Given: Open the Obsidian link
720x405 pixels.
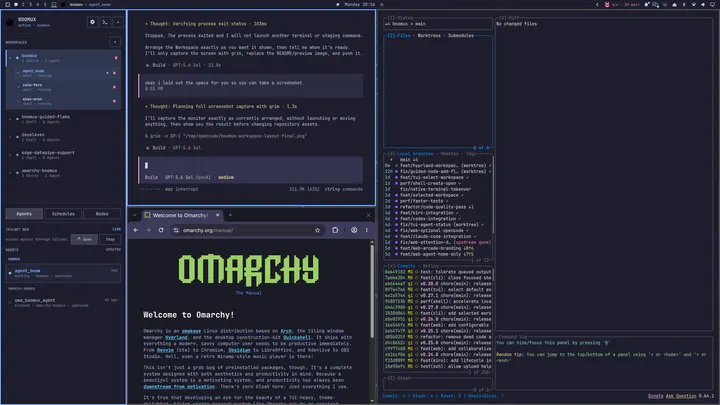Looking at the screenshot, I should (x=239, y=350).
